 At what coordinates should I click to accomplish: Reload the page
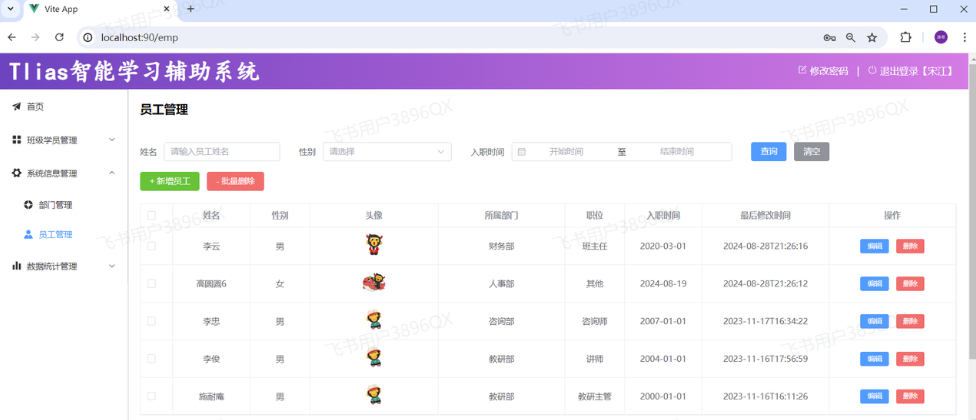(59, 37)
